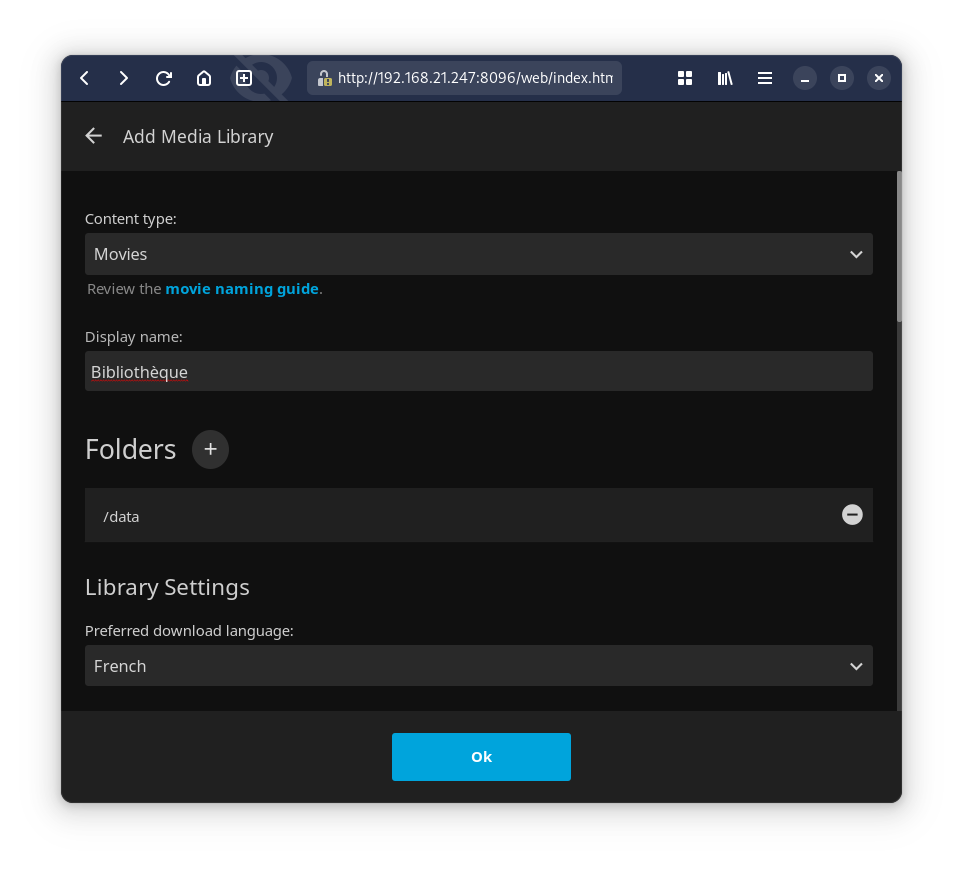
Task: Click the padlock security icon in address bar
Action: pos(324,78)
